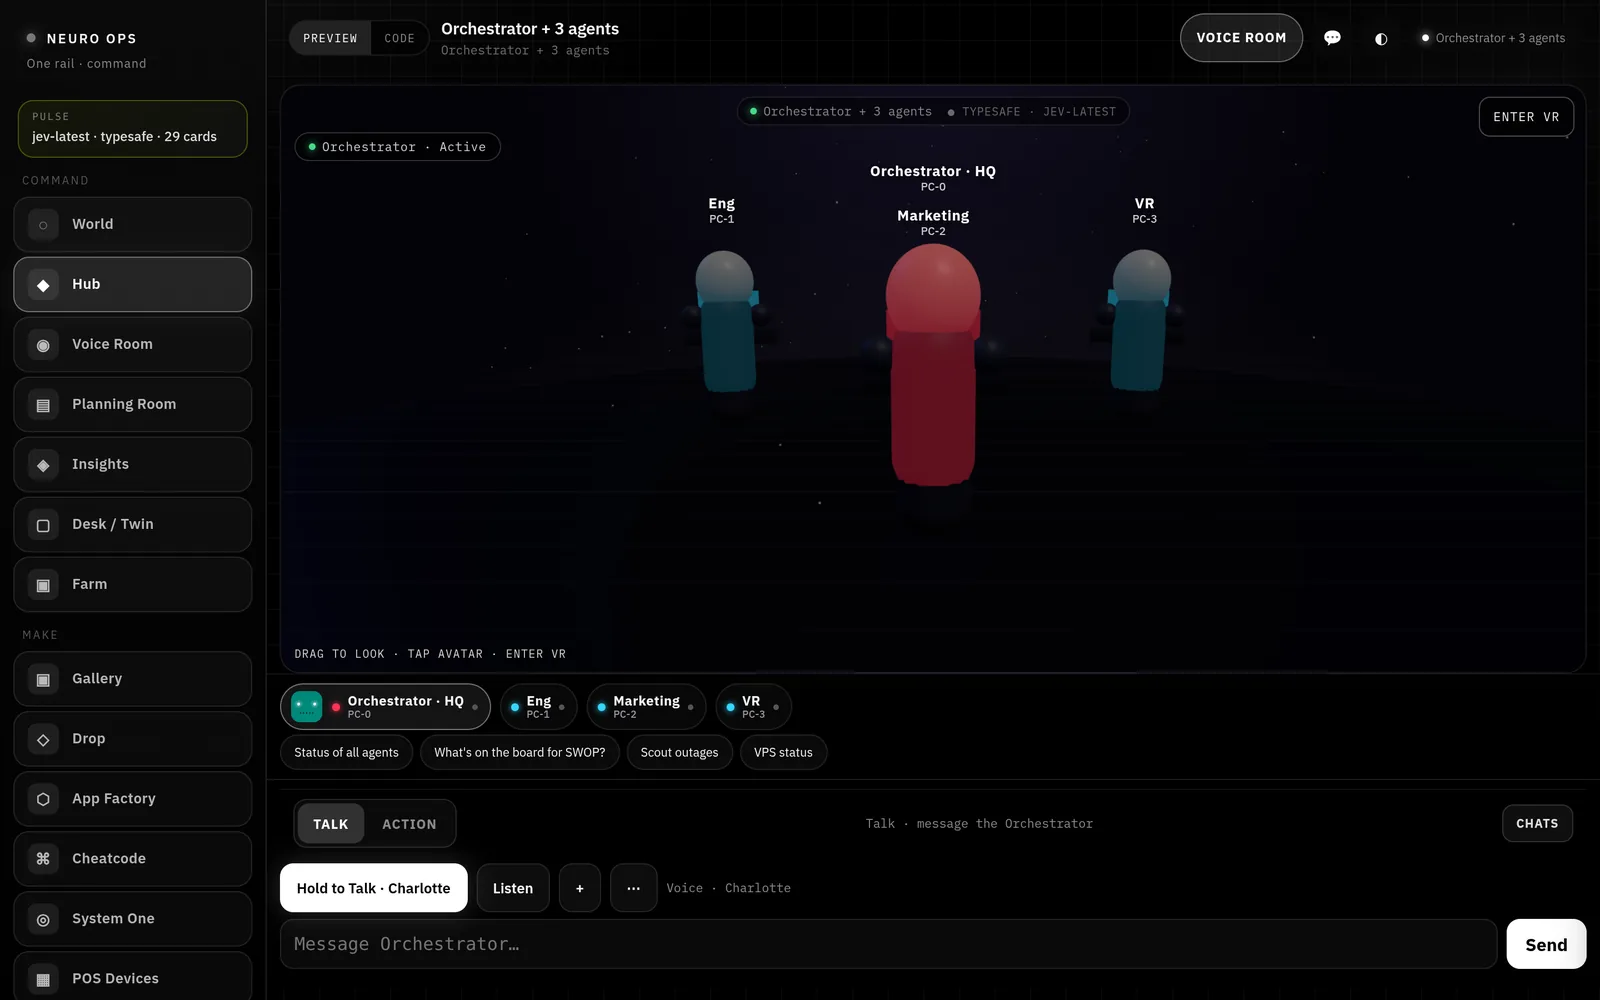Click the VR avatar in 3D scene

(1141, 320)
